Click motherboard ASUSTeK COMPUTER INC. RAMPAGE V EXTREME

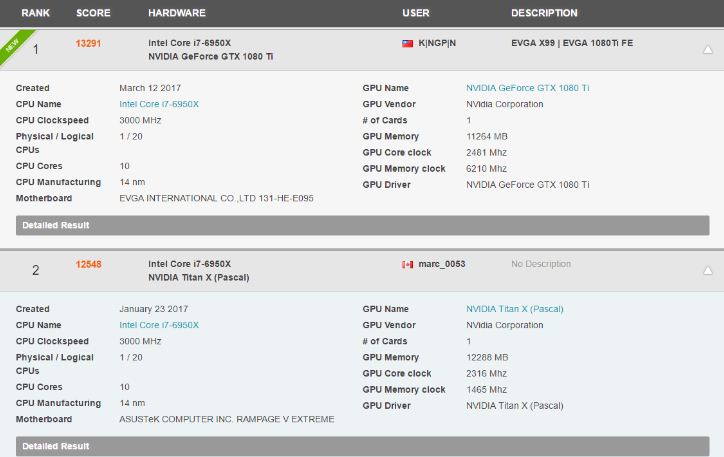coord(227,419)
